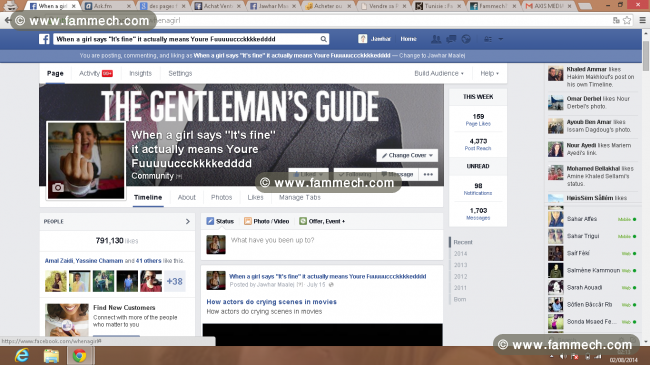Switch to AXIS MEDIA Gmail tab

pyautogui.click(x=548, y=6)
